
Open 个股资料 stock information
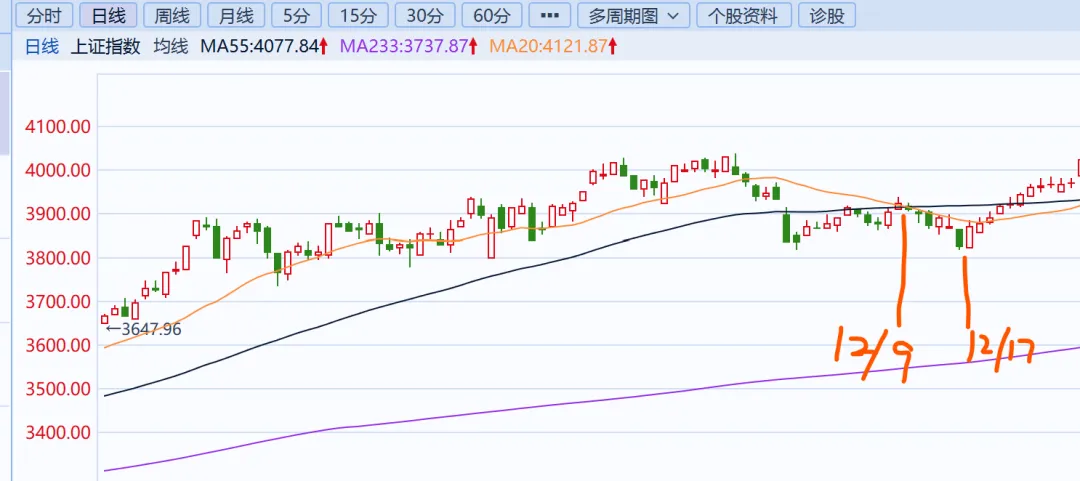click(x=742, y=15)
